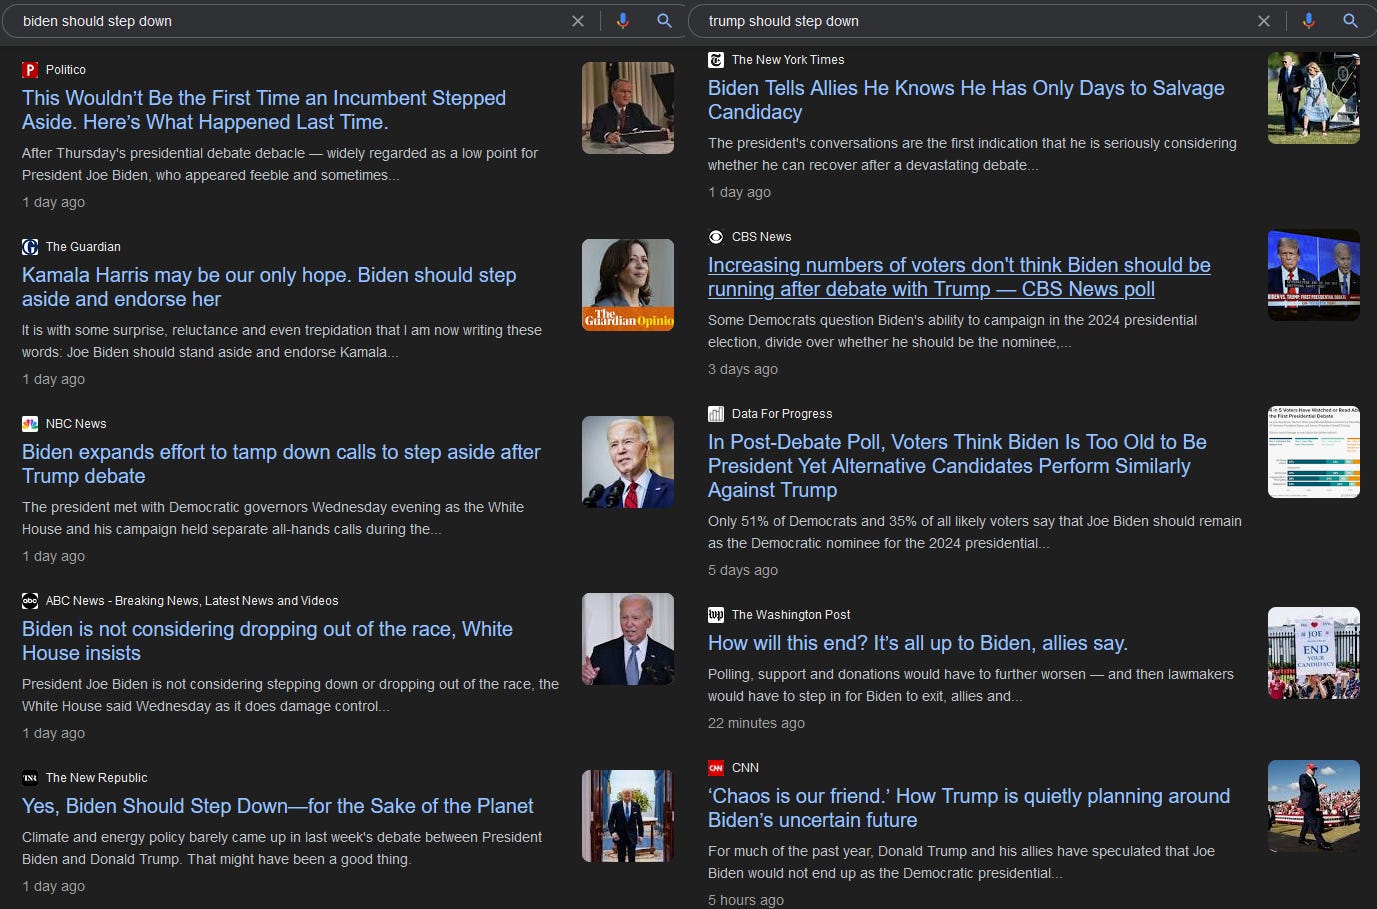
Task: Click the 'Data For Progress' source name
Action: click(782, 414)
